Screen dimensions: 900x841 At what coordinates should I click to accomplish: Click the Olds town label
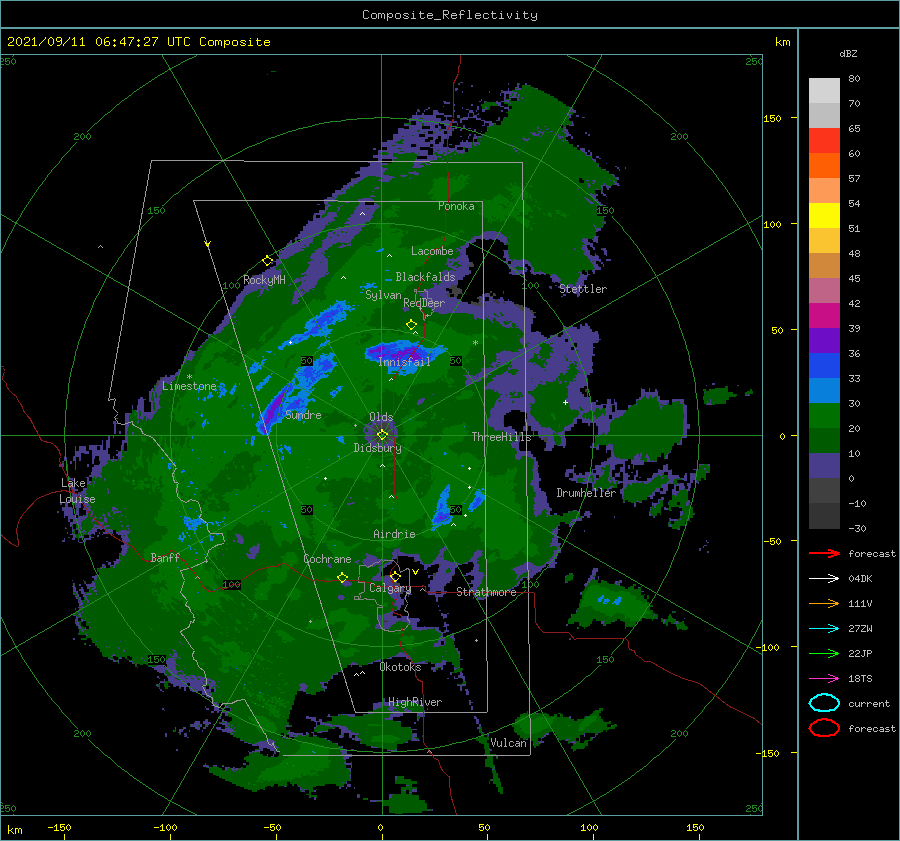381,417
